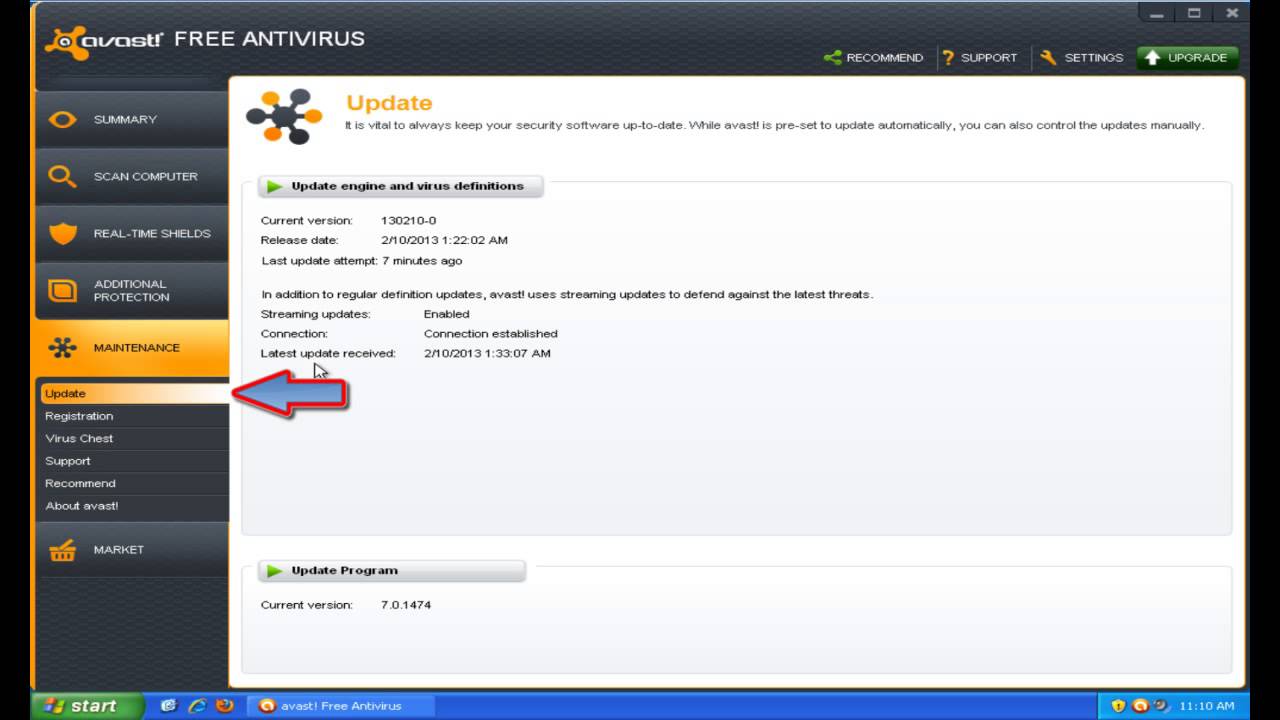Click the orange Update heading
The width and height of the screenshot is (1280, 720).
[x=389, y=103]
